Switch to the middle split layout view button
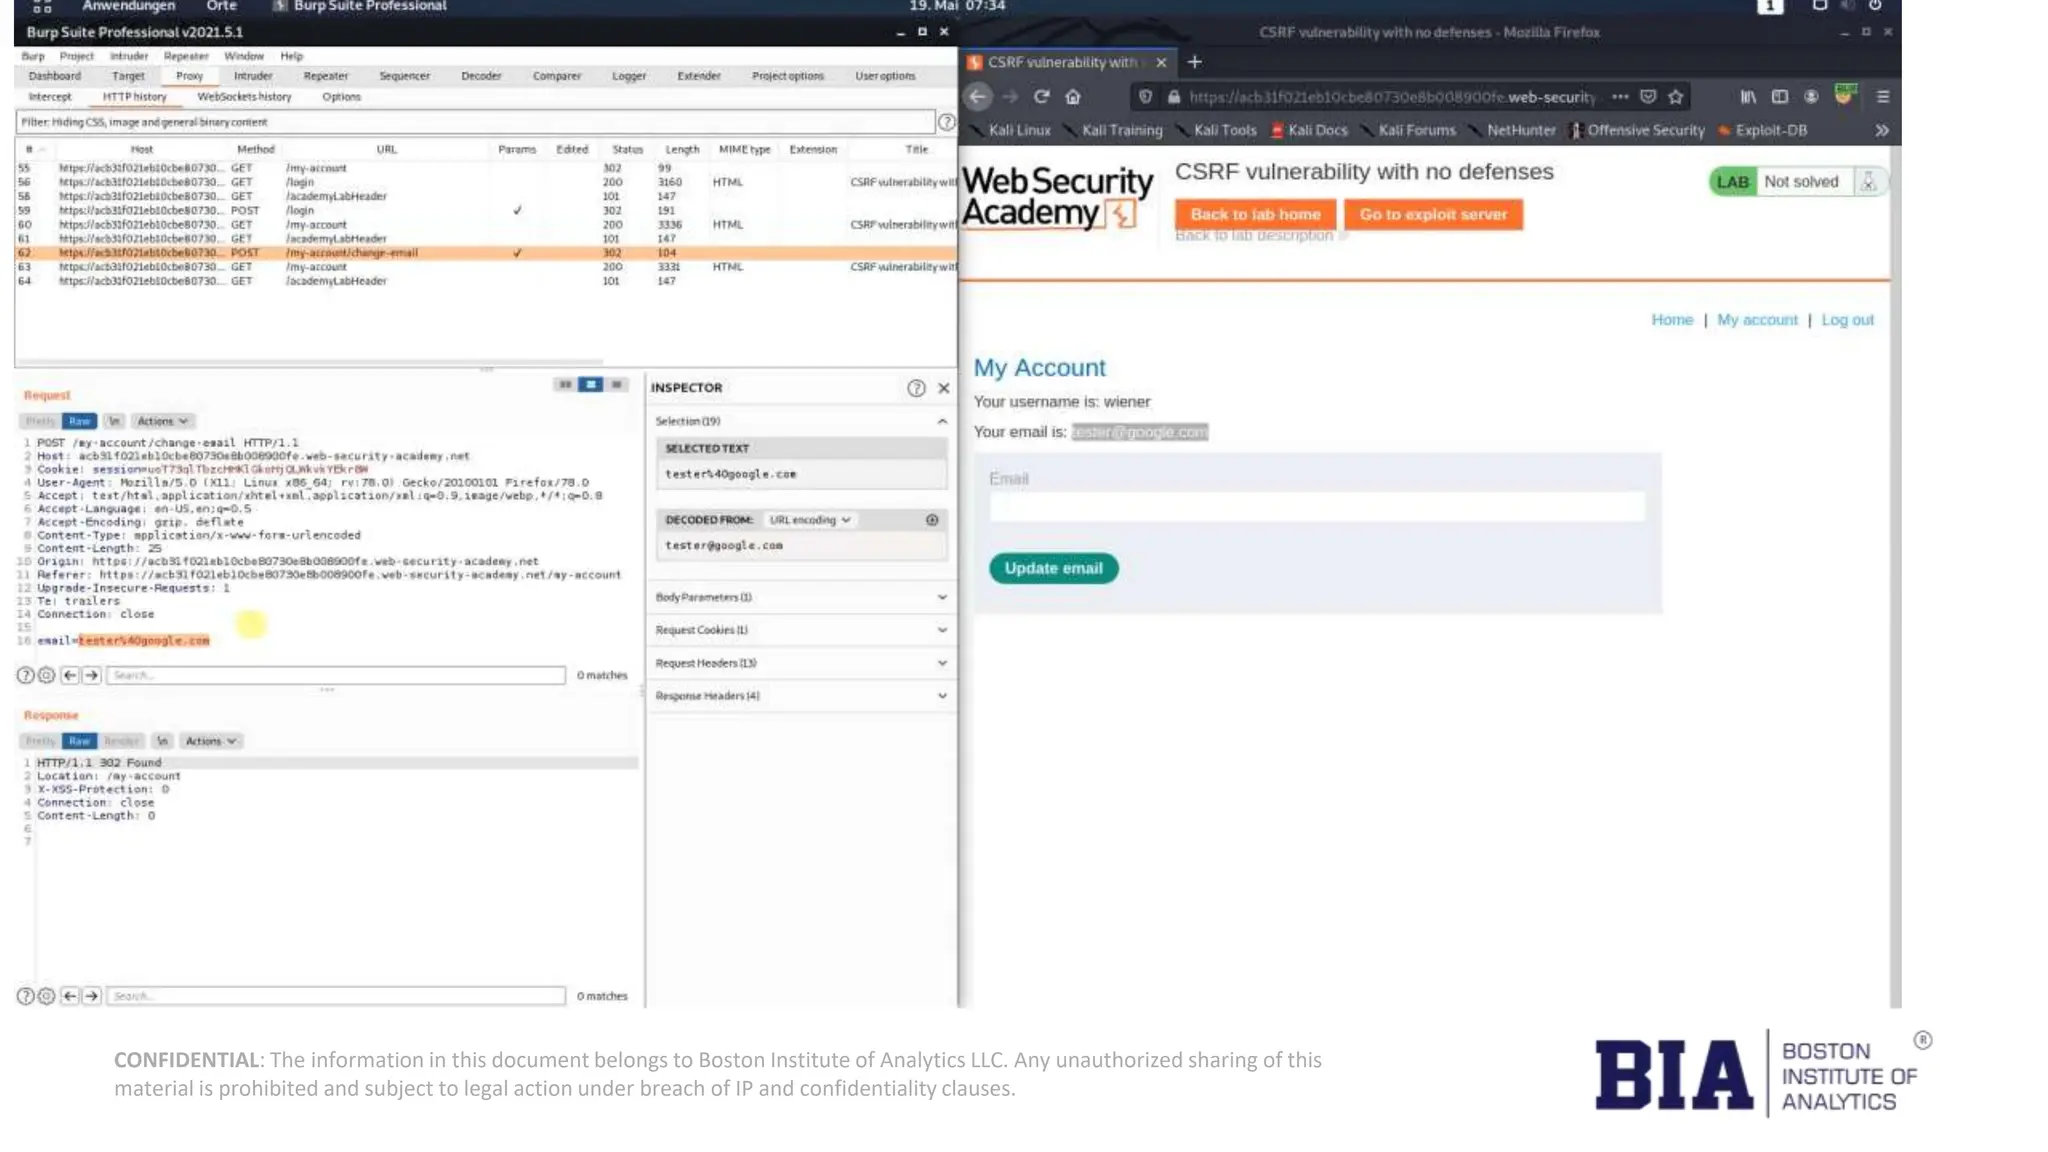 click(x=591, y=385)
